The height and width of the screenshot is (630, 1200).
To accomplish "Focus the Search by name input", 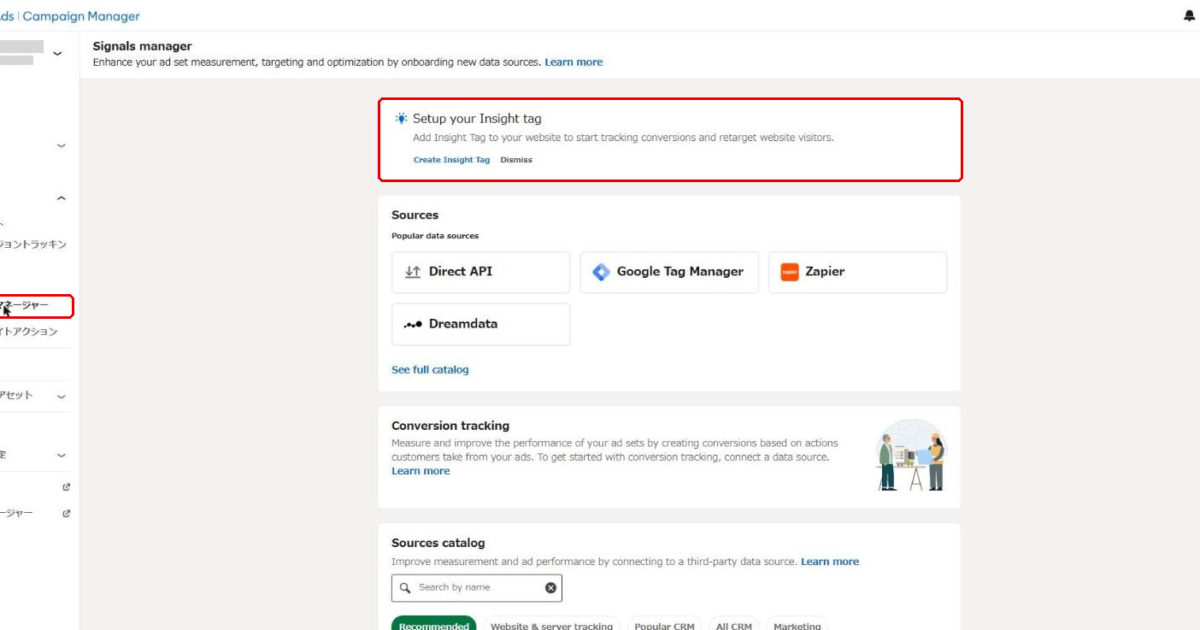I will [x=476, y=588].
